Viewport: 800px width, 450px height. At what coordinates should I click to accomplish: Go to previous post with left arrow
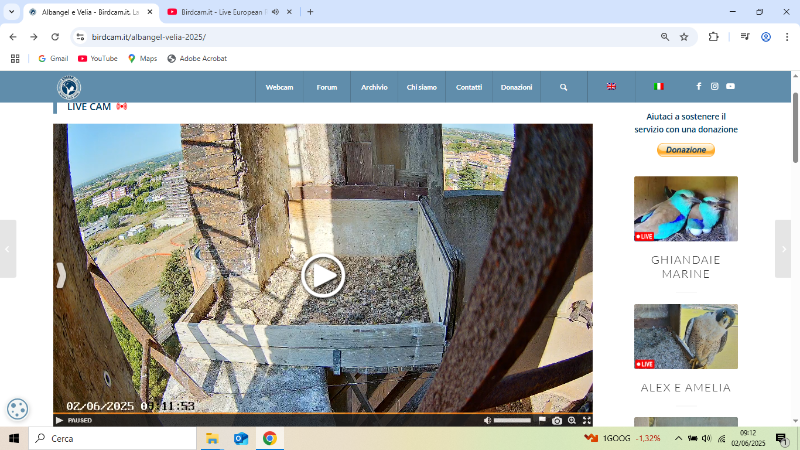click(8, 249)
